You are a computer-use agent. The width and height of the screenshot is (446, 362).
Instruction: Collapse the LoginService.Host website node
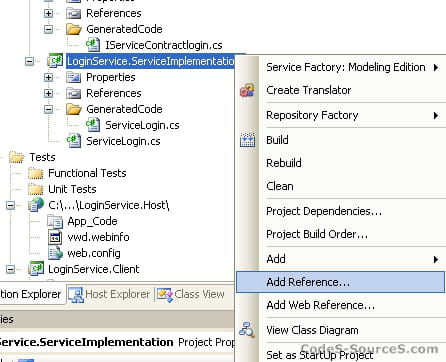pos(11,205)
